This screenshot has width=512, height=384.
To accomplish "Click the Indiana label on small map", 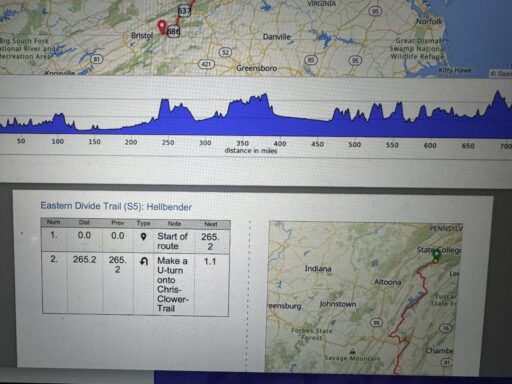I will coord(318,269).
